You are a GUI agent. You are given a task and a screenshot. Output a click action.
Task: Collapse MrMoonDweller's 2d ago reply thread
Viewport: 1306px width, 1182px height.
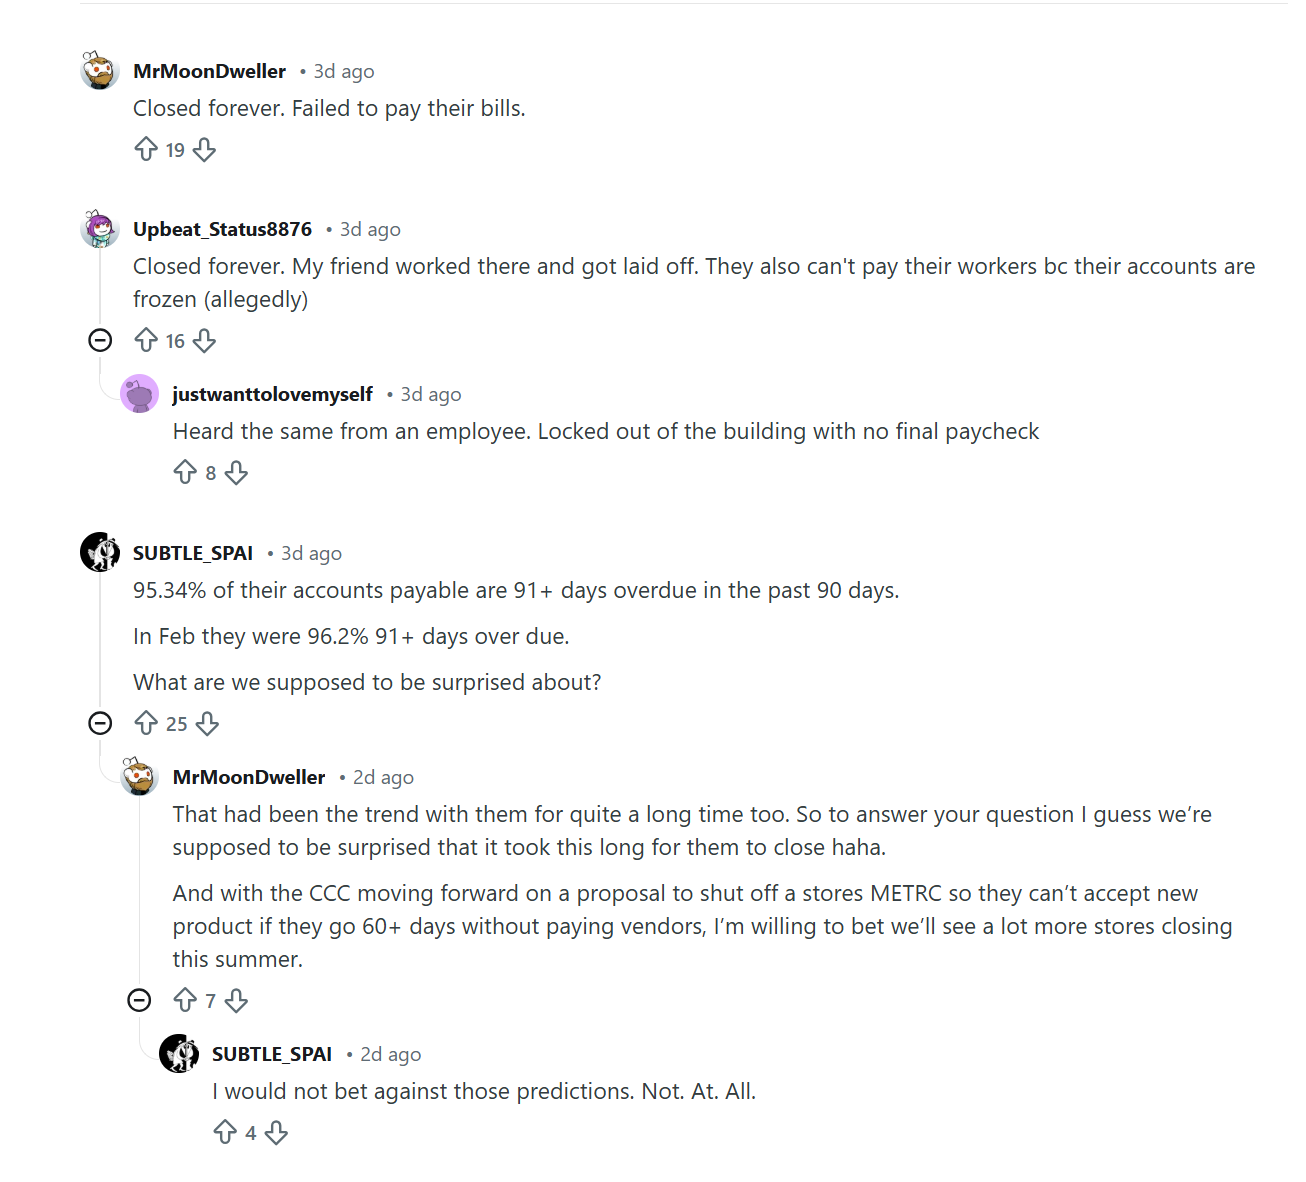(x=139, y=1000)
